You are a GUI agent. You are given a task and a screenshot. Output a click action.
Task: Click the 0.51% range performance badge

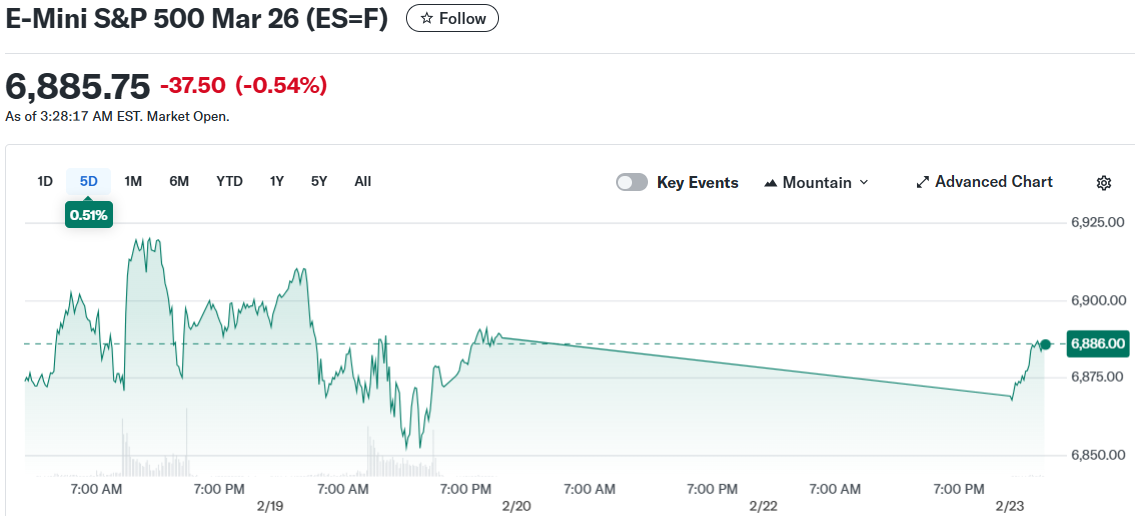[x=88, y=215]
